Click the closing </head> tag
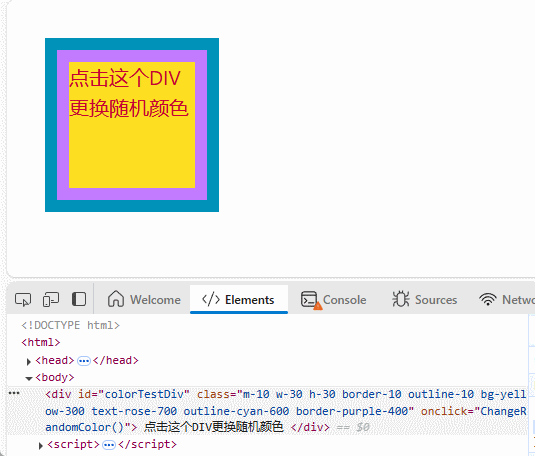The height and width of the screenshot is (456, 535). click(116, 360)
